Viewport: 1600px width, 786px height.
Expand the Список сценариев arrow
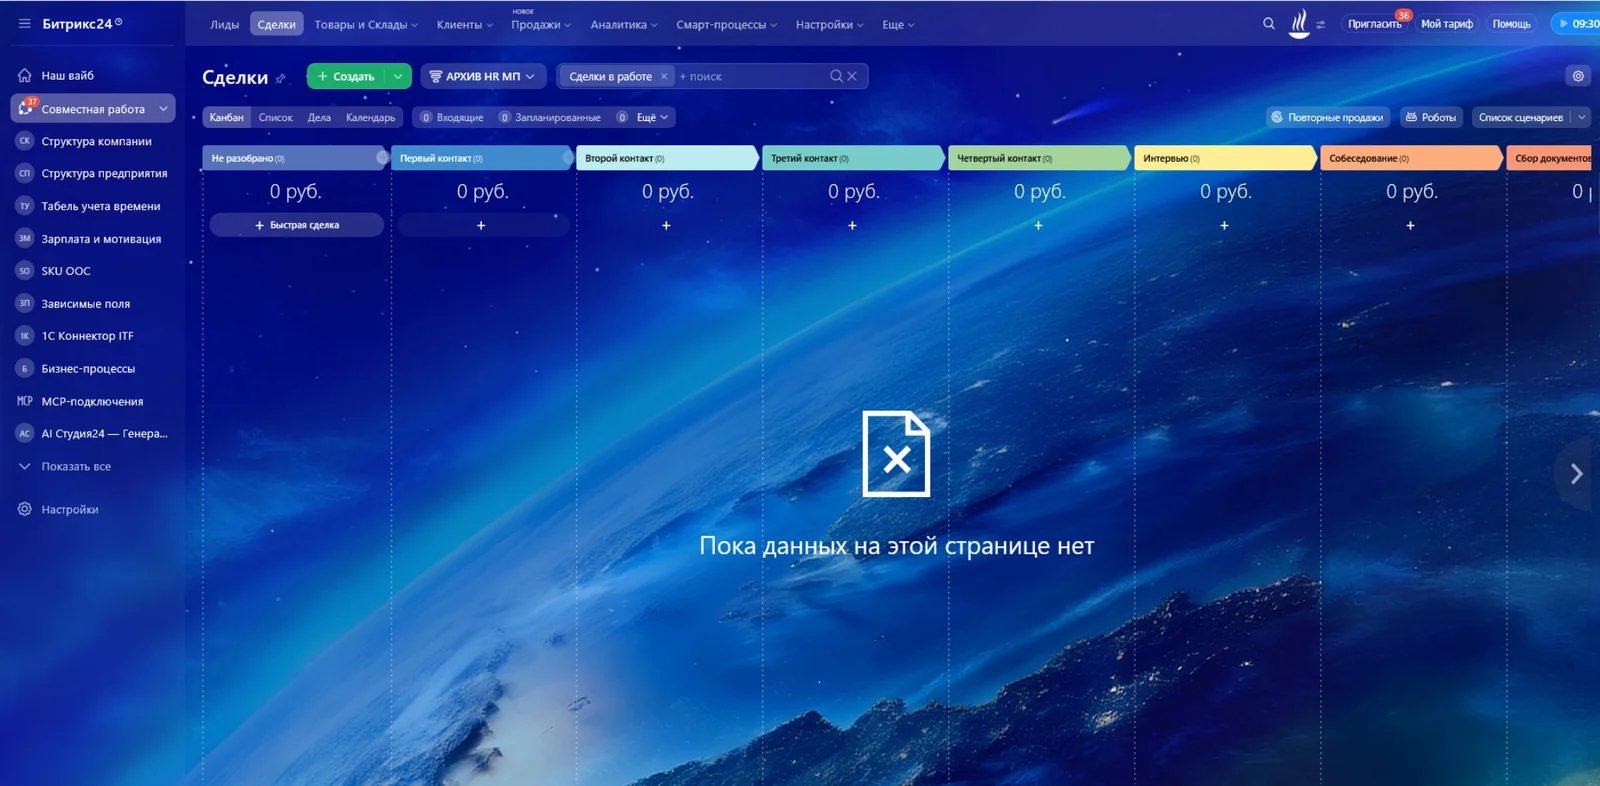tap(1581, 117)
